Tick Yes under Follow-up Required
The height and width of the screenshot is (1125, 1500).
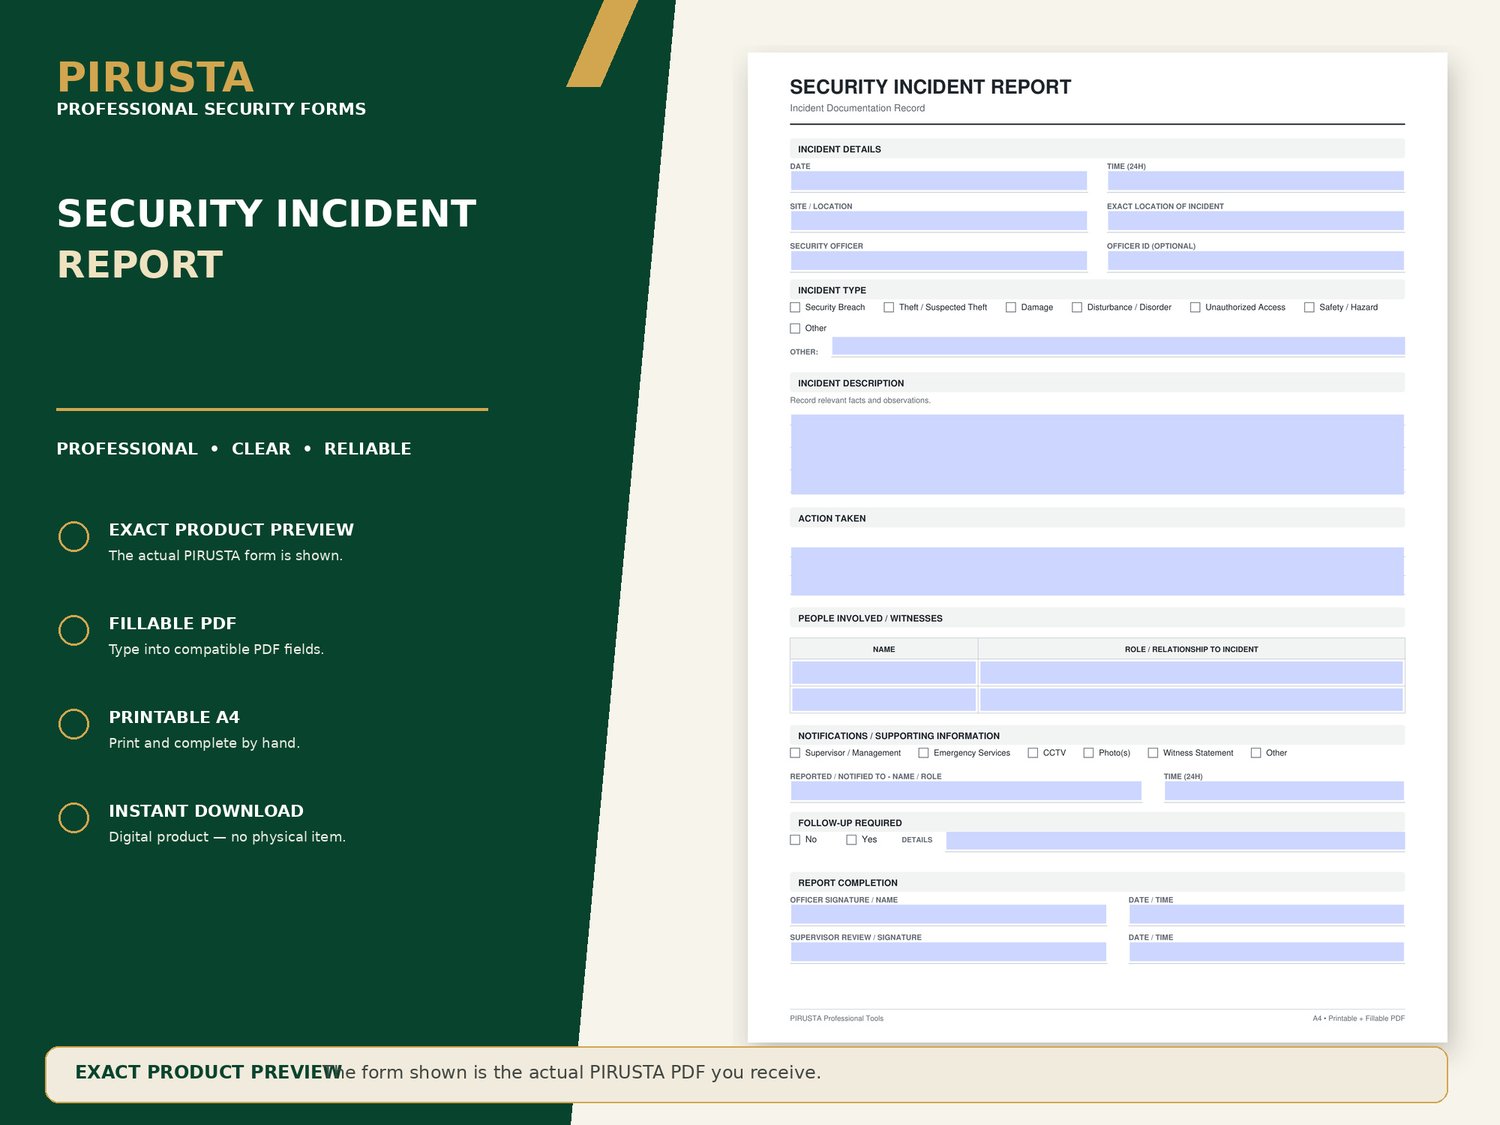click(852, 840)
